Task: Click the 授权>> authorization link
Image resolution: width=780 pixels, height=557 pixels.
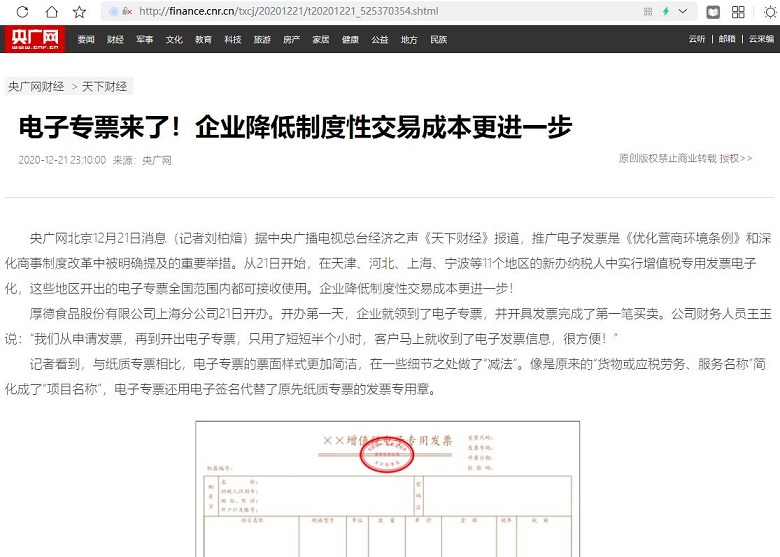Action: pyautogui.click(x=736, y=158)
